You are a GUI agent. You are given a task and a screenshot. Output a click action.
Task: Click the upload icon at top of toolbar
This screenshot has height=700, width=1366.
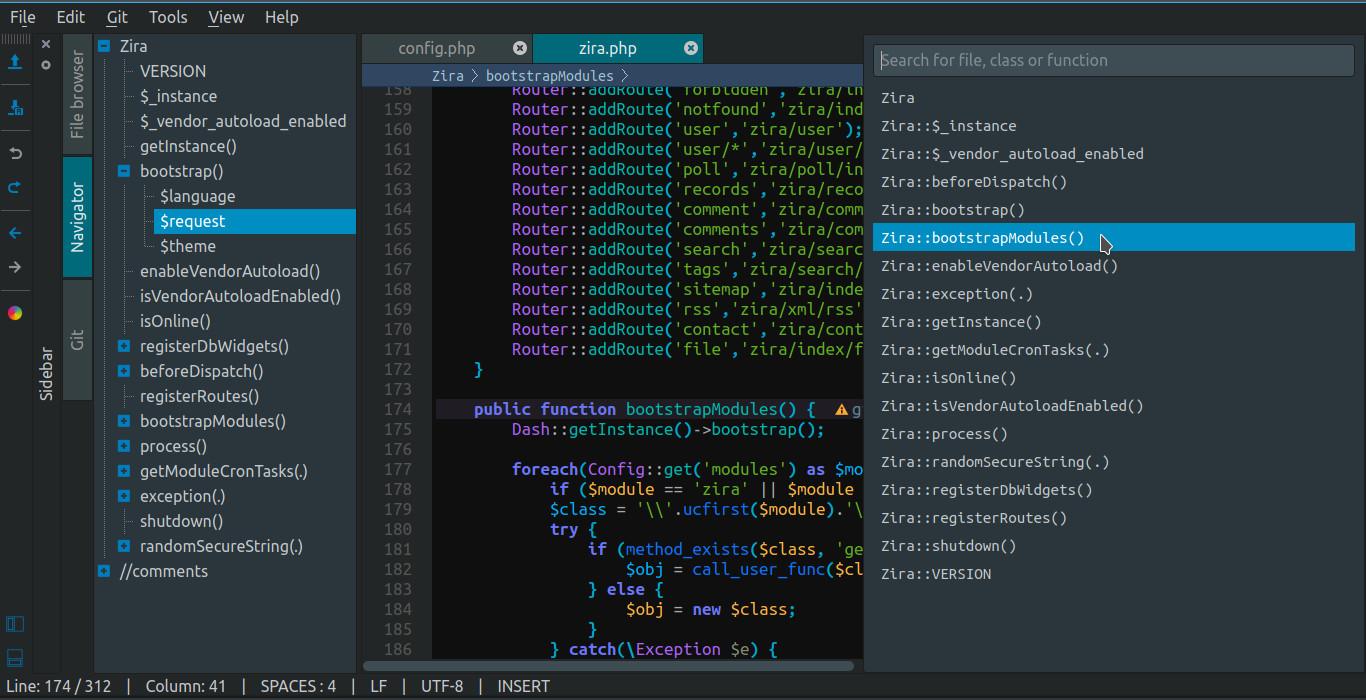point(15,62)
